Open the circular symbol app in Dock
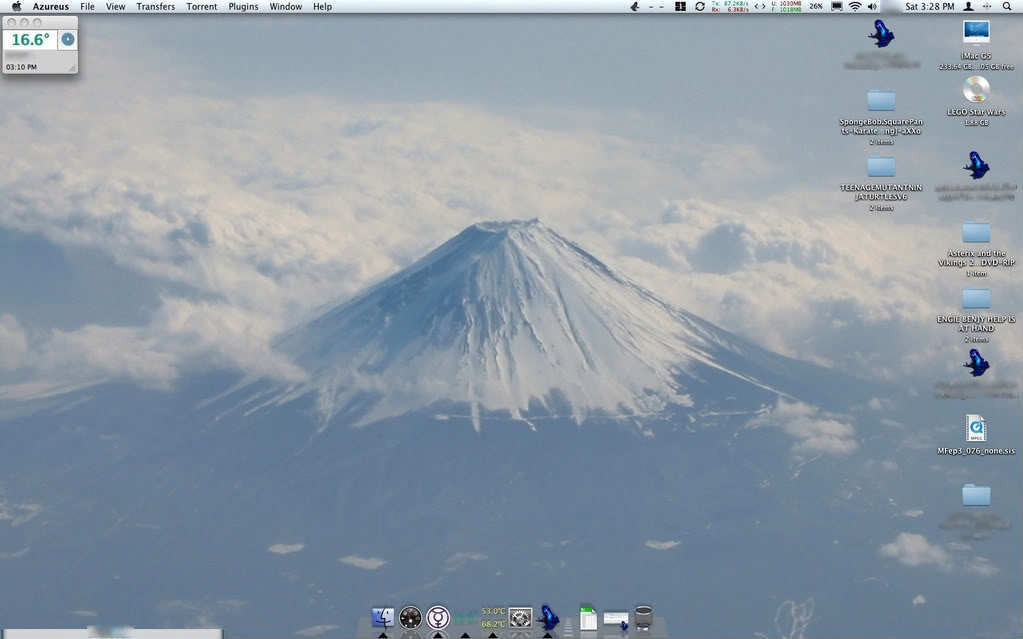The height and width of the screenshot is (639, 1023). 438,617
